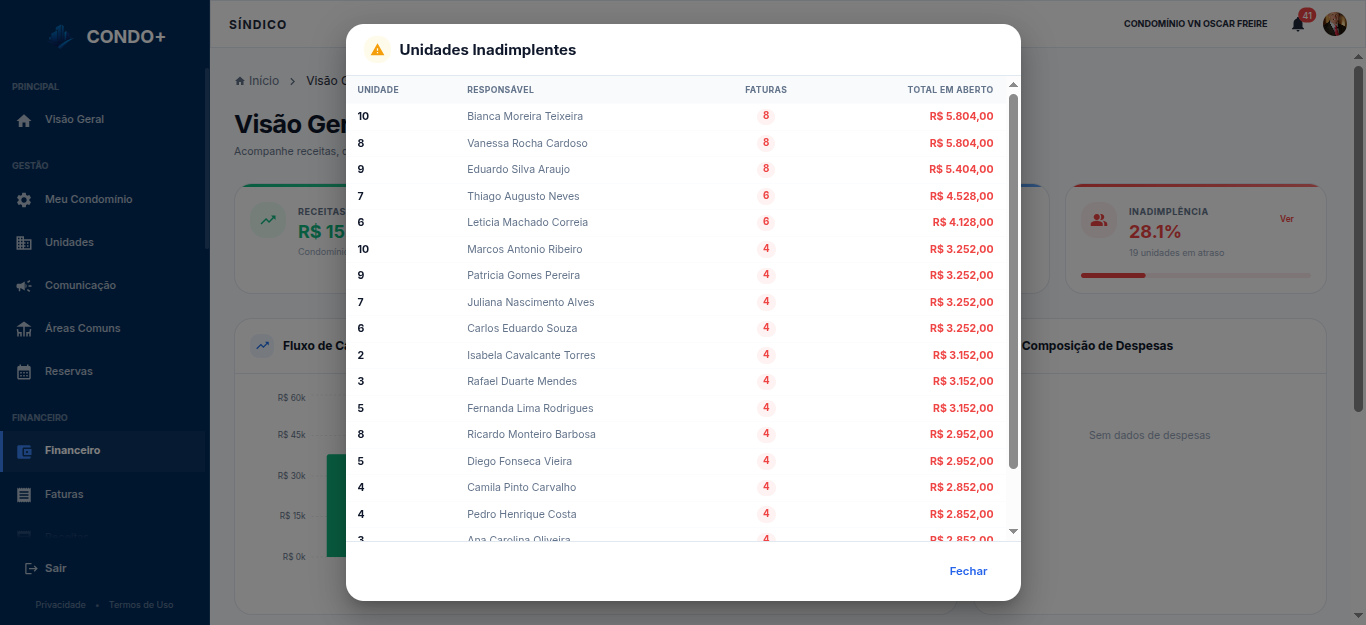
Task: Click Marcos Antonio Ribeiro name
Action: (524, 250)
